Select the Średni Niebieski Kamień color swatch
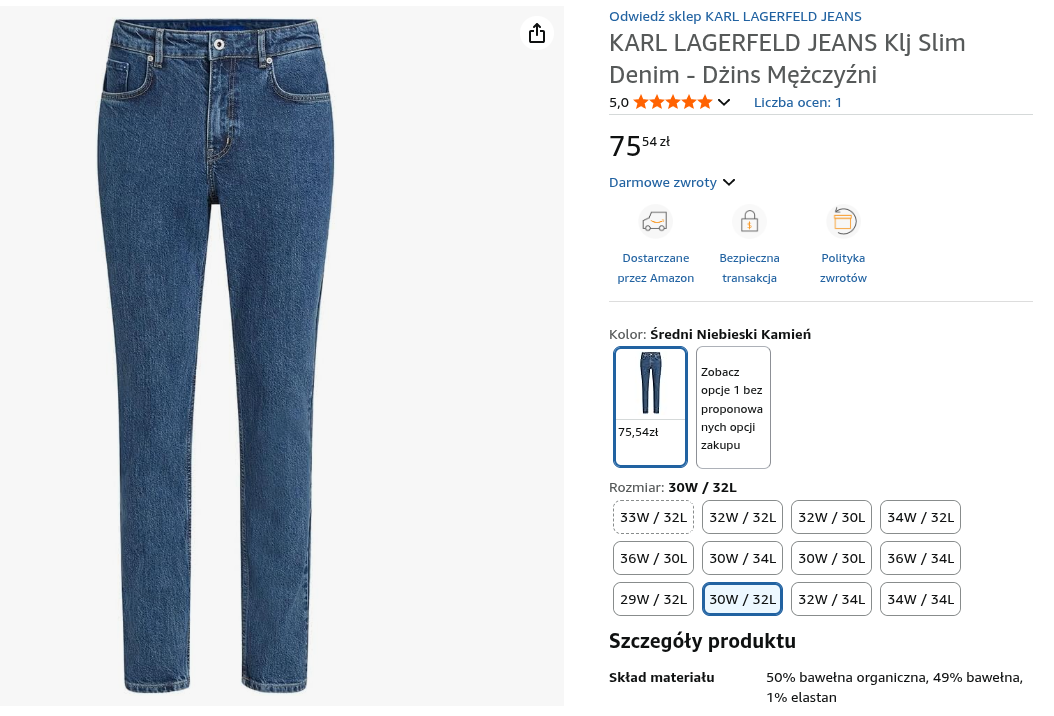This screenshot has width=1054, height=716. (650, 406)
